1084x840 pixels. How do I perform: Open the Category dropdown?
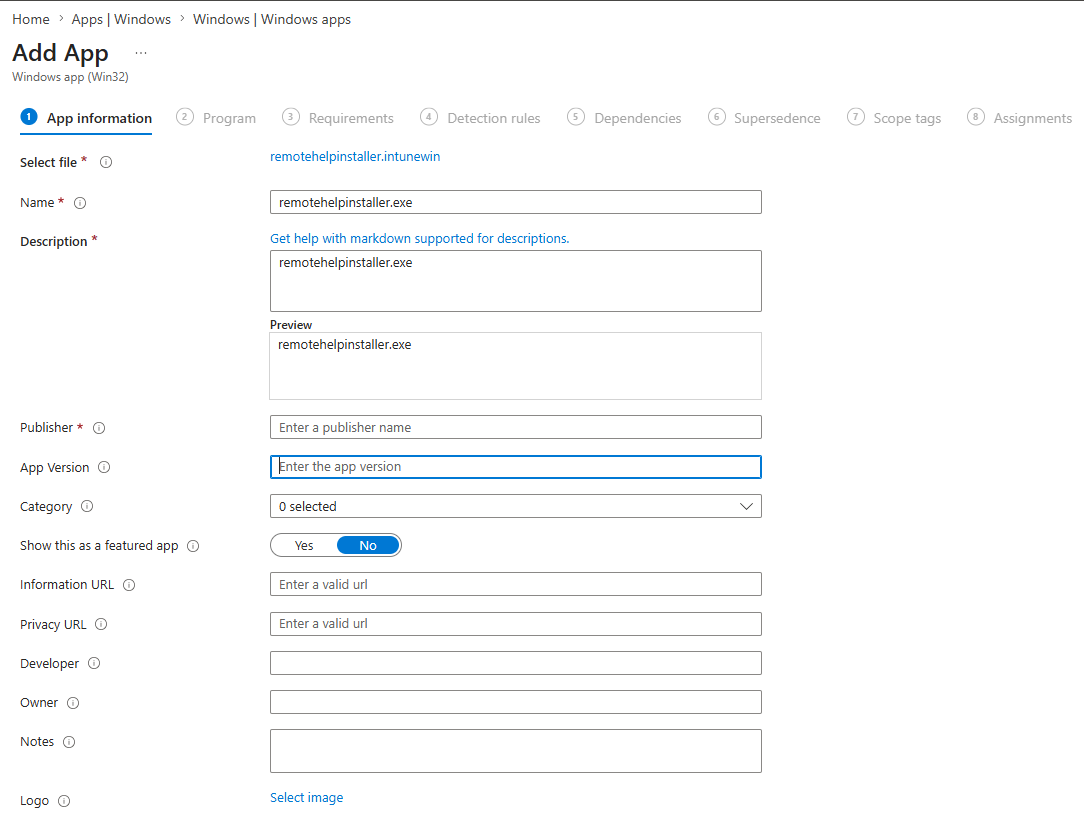516,506
